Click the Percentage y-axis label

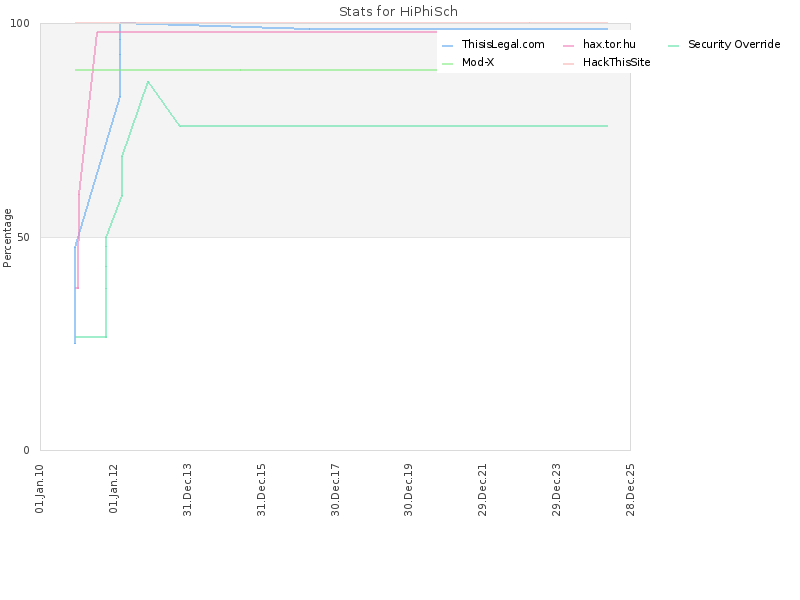coord(8,237)
